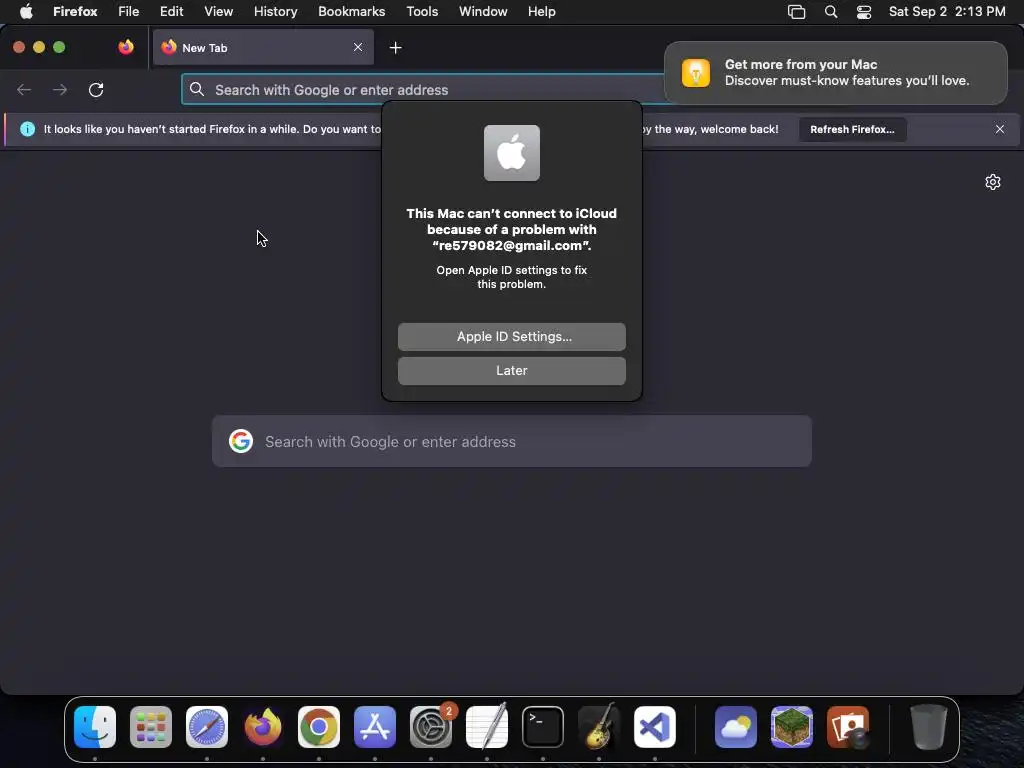The height and width of the screenshot is (768, 1024).
Task: Open the Help menu
Action: (541, 12)
